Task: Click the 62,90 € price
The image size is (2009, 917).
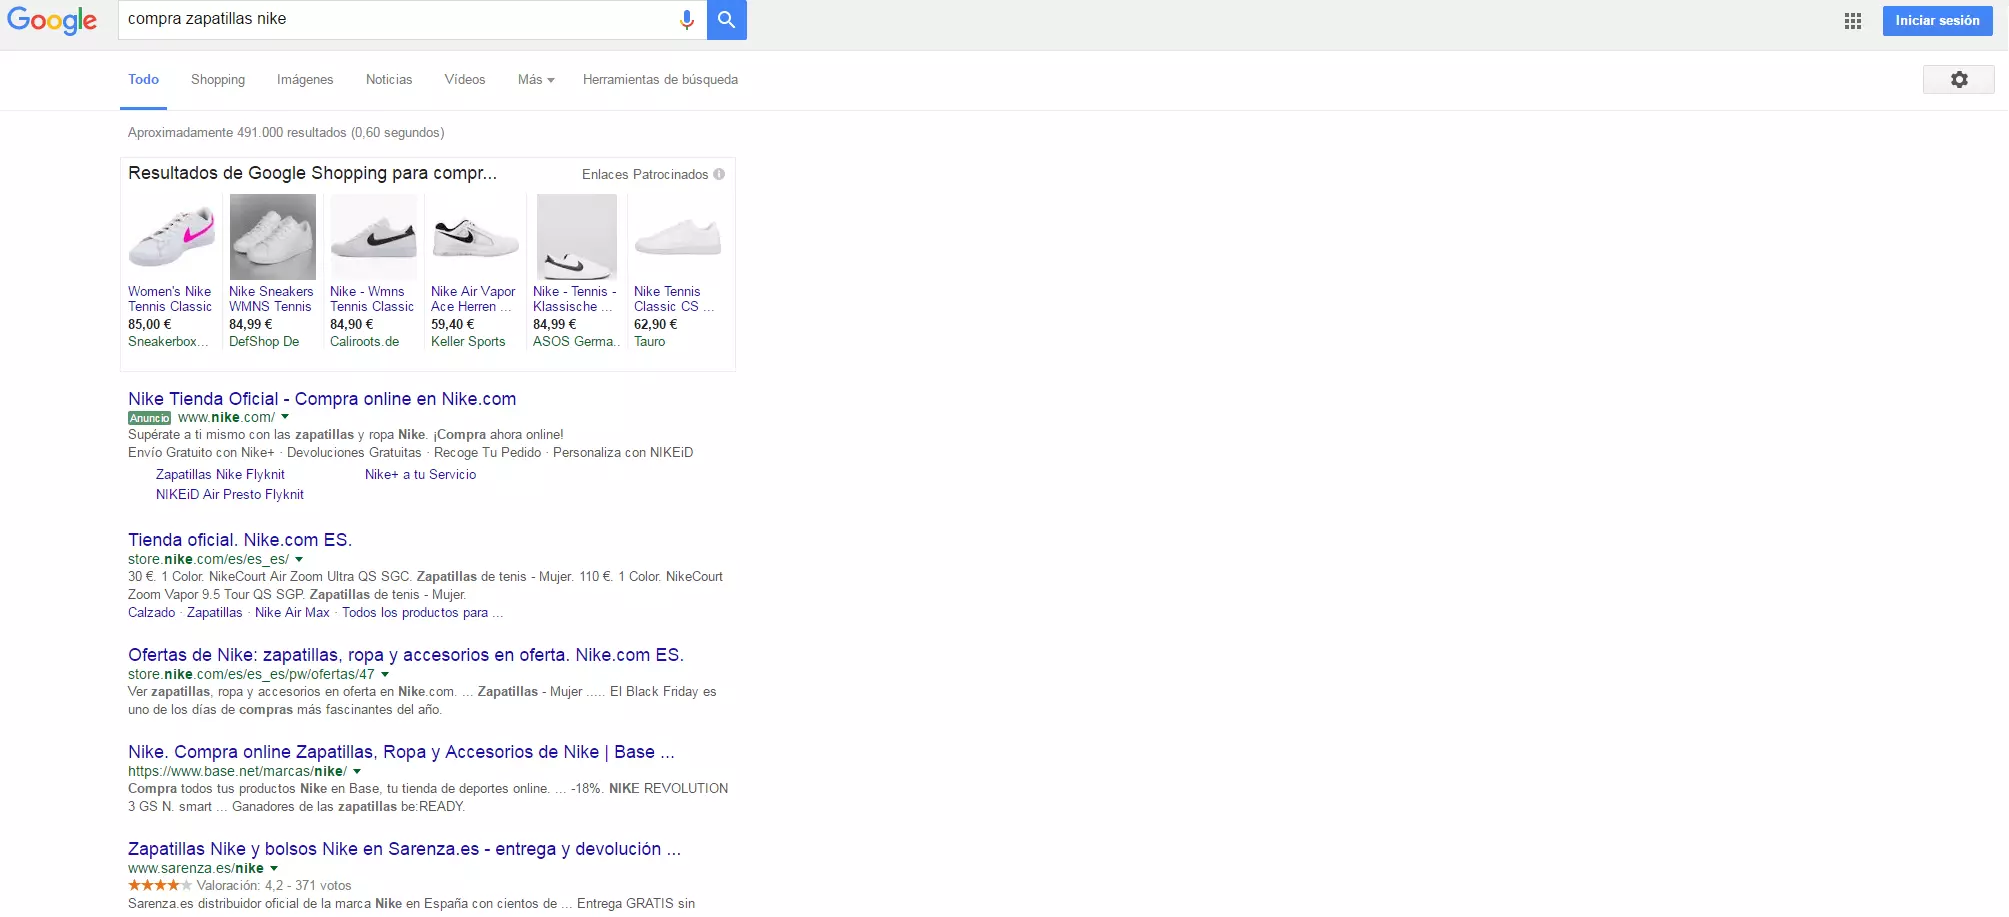Action: click(x=655, y=325)
